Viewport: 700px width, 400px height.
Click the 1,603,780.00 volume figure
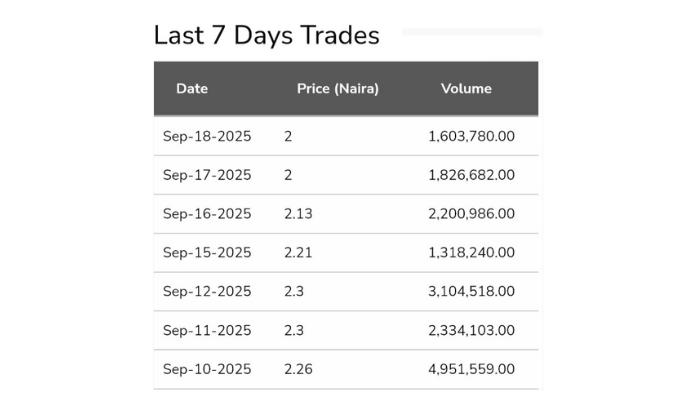[x=471, y=136]
